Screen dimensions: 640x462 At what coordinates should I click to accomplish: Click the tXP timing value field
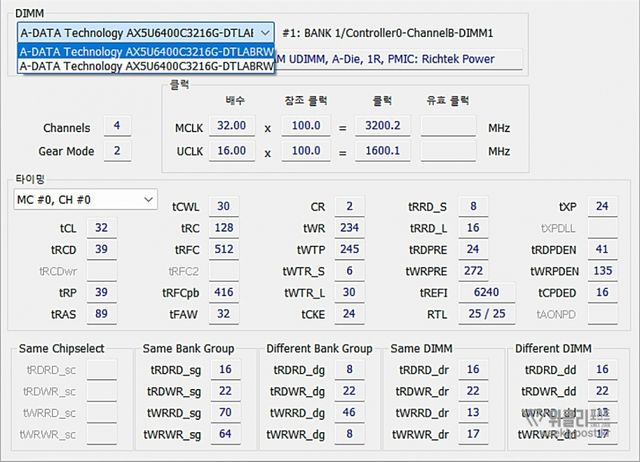pos(601,206)
